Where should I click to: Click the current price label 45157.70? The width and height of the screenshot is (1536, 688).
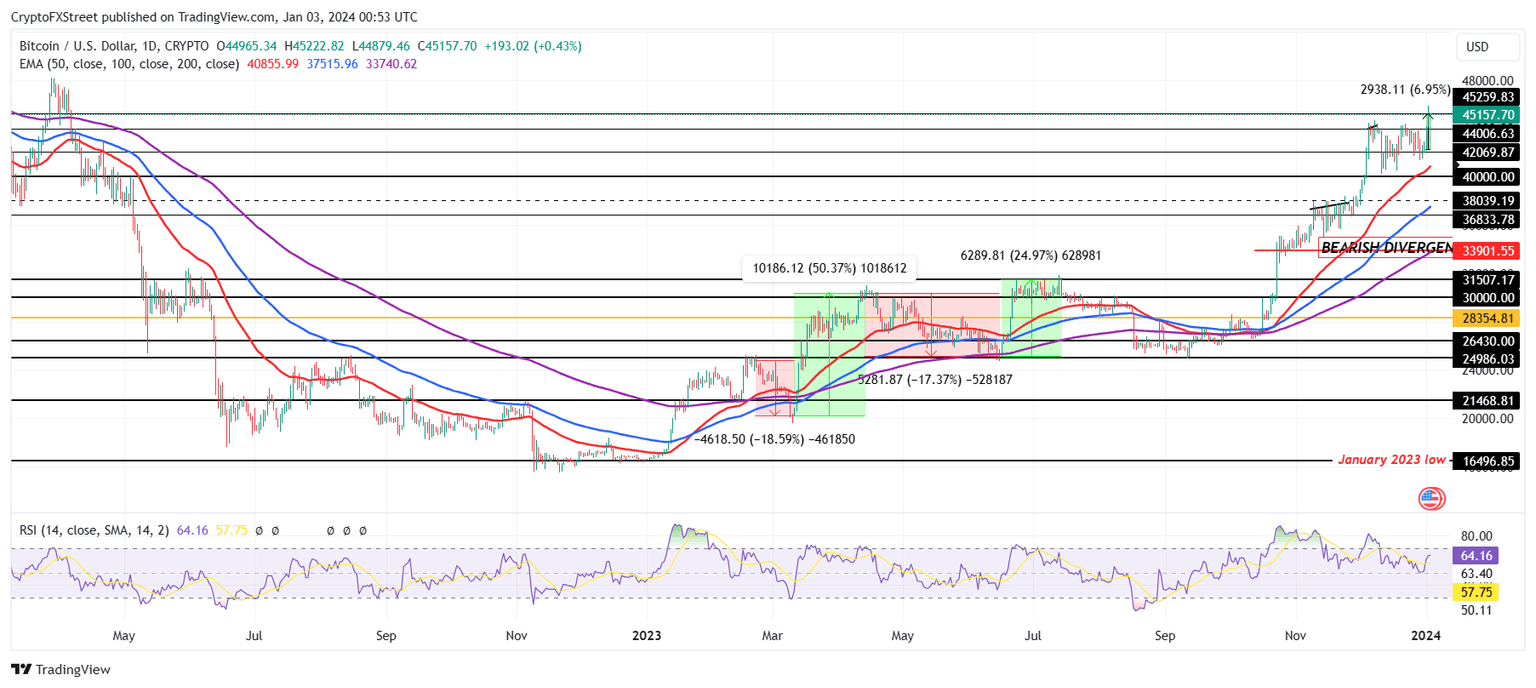(1486, 115)
